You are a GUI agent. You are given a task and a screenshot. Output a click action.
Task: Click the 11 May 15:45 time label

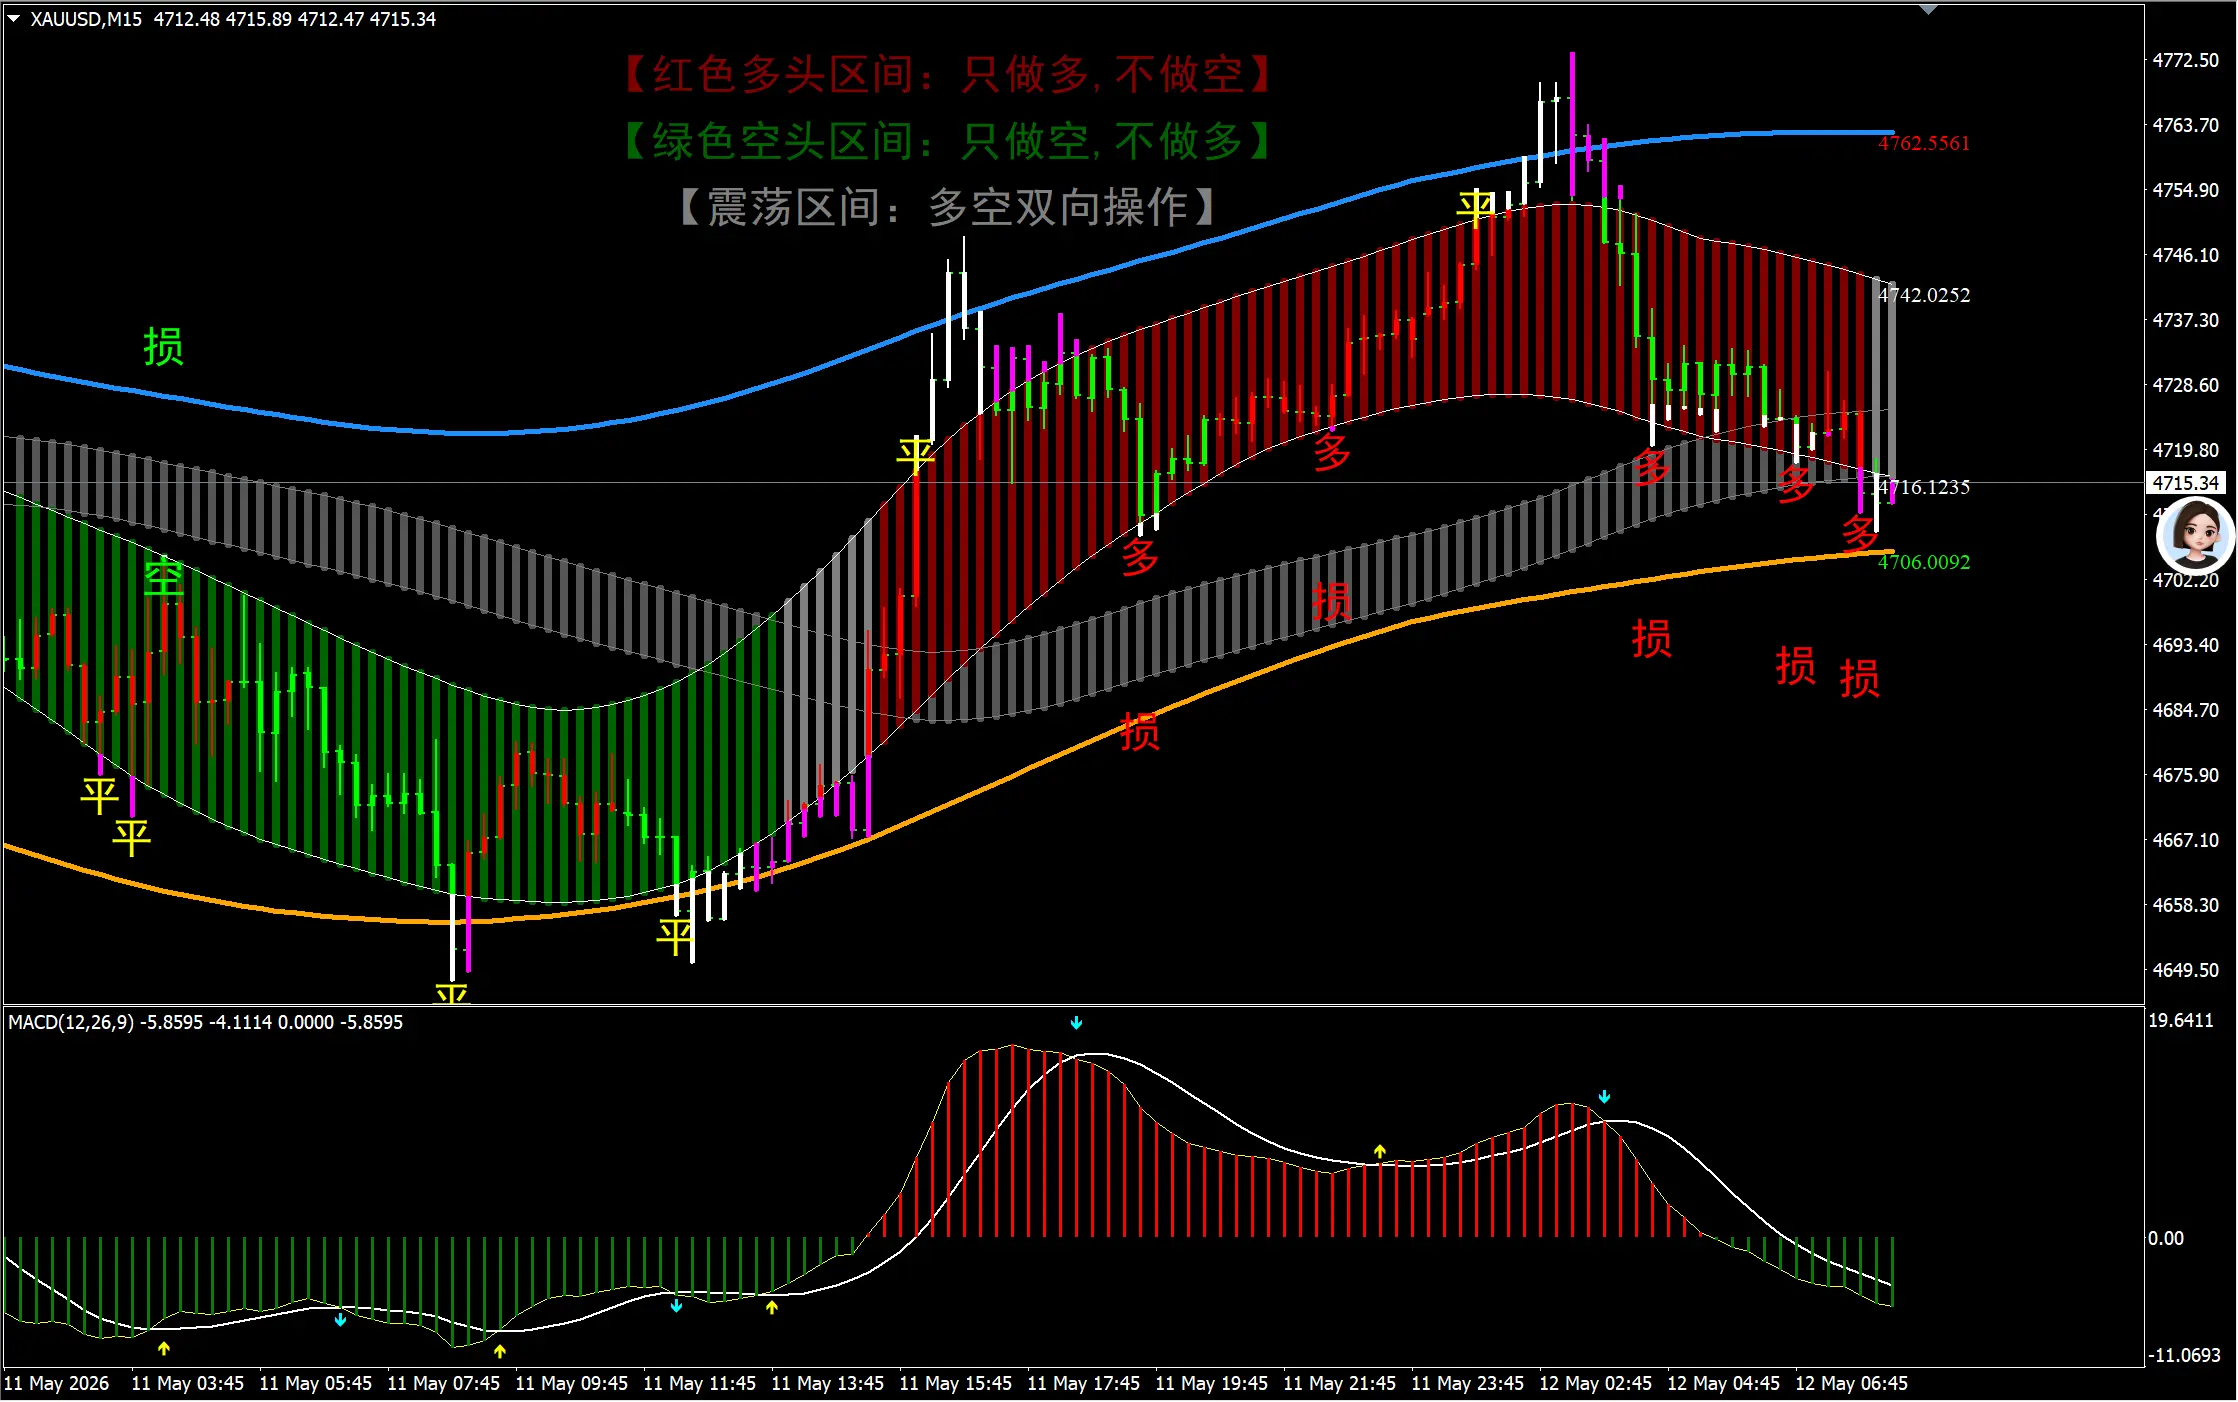coord(956,1383)
